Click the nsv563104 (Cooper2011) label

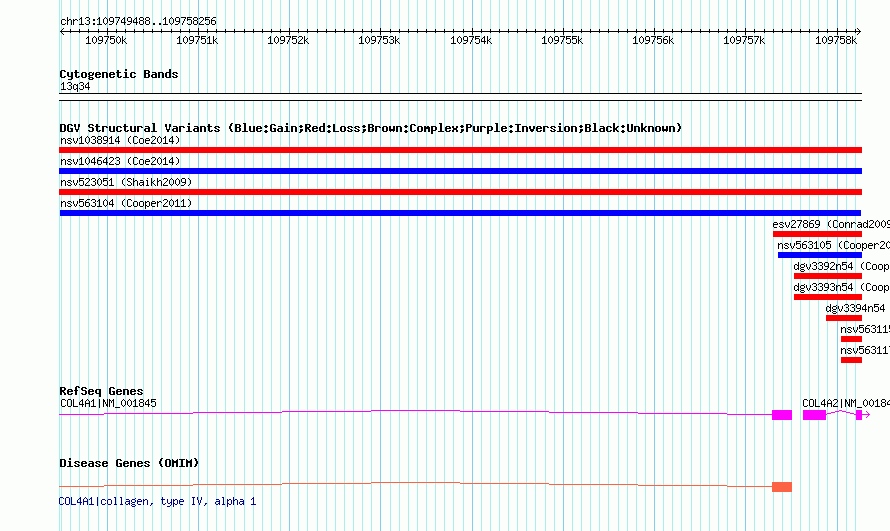(126, 203)
